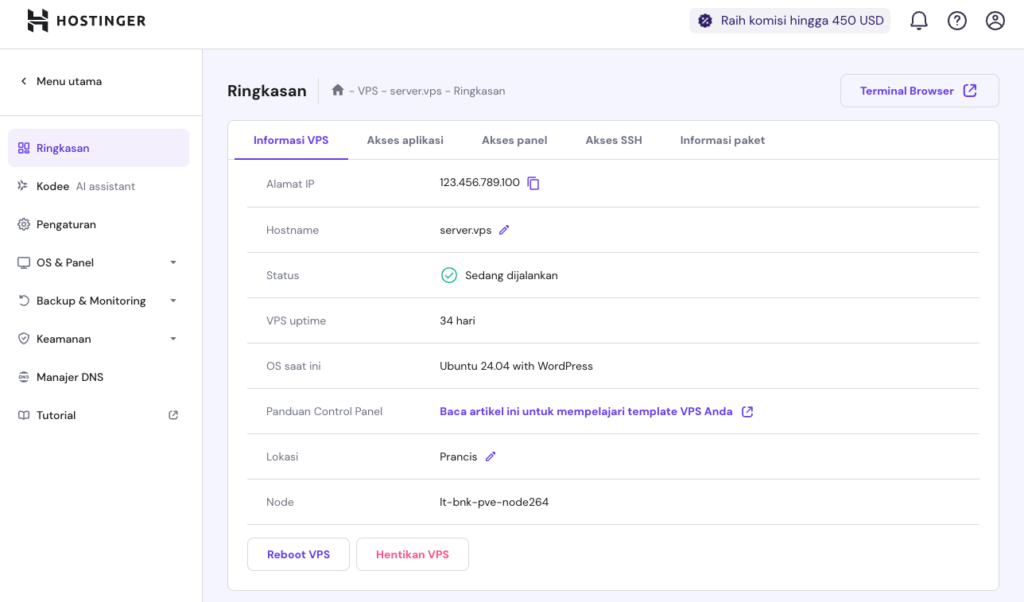Launch the Terminal Browser
1024x602 pixels.
tap(918, 90)
